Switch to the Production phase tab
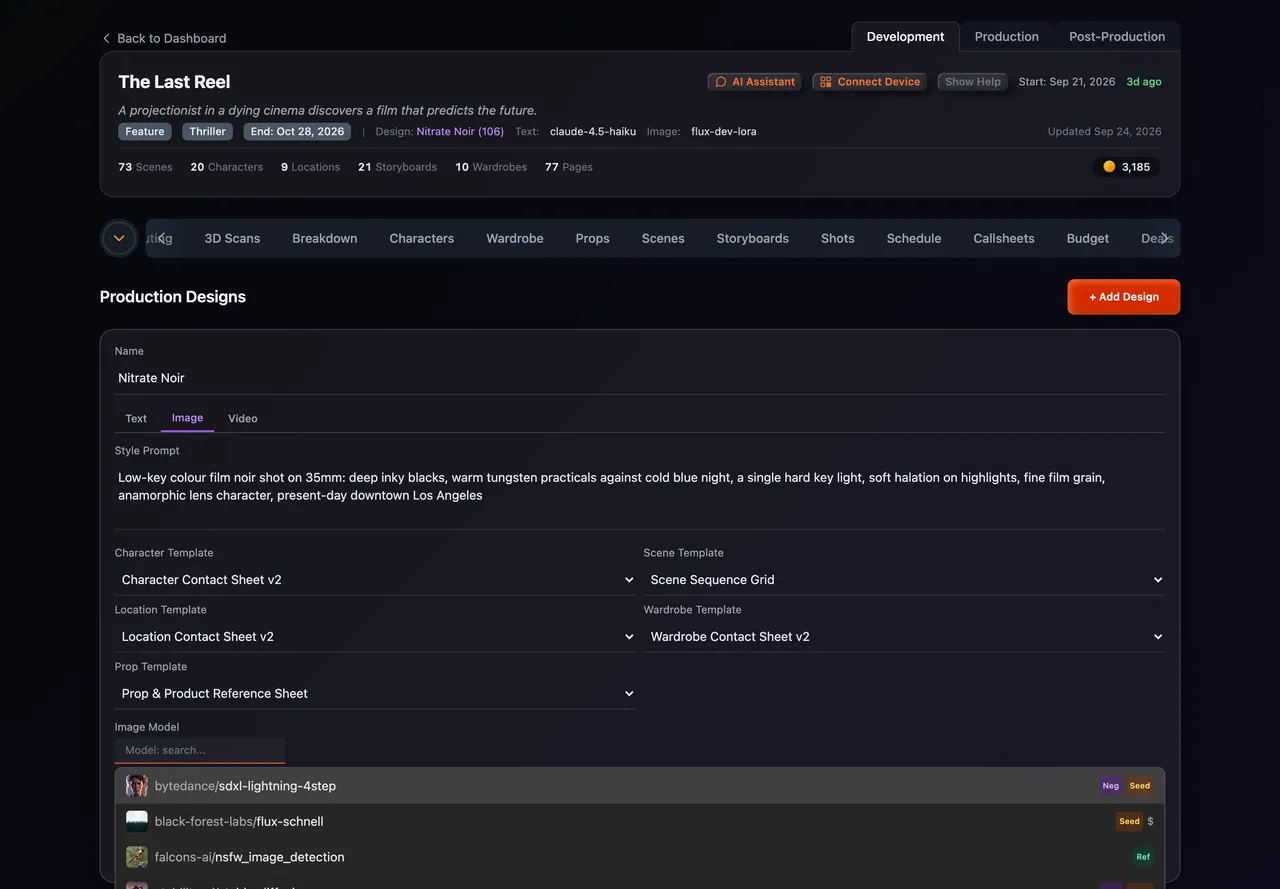Screen dimensions: 1280x889 (x=1006, y=37)
